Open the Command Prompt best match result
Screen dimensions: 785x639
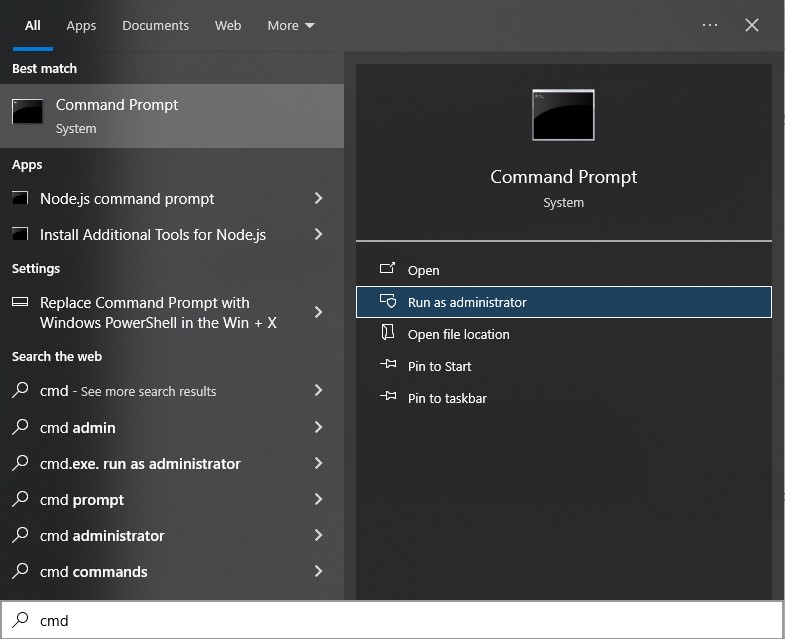(x=172, y=116)
